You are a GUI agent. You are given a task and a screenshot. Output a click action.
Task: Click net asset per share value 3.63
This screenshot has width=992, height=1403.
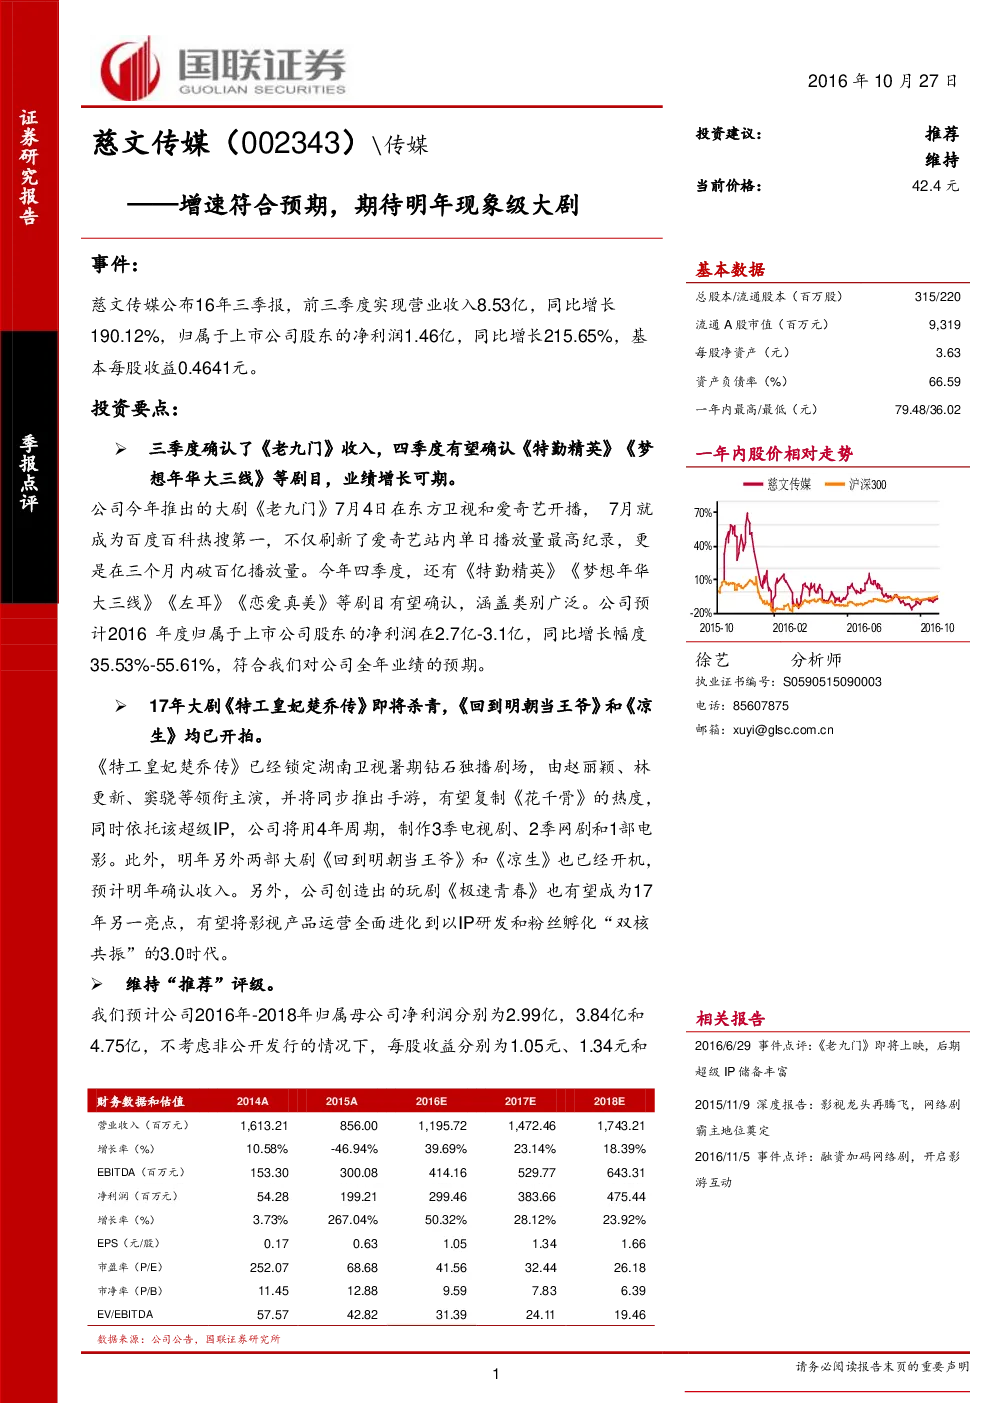point(948,353)
